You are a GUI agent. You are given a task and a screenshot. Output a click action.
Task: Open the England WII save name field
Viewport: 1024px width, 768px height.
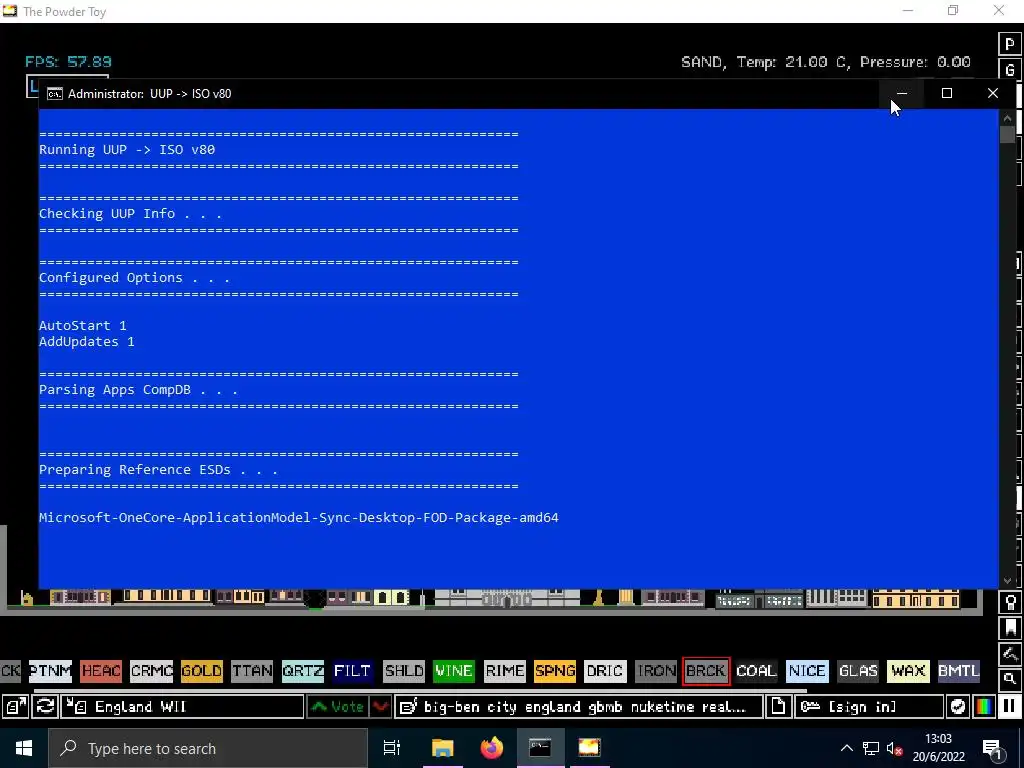(x=182, y=707)
